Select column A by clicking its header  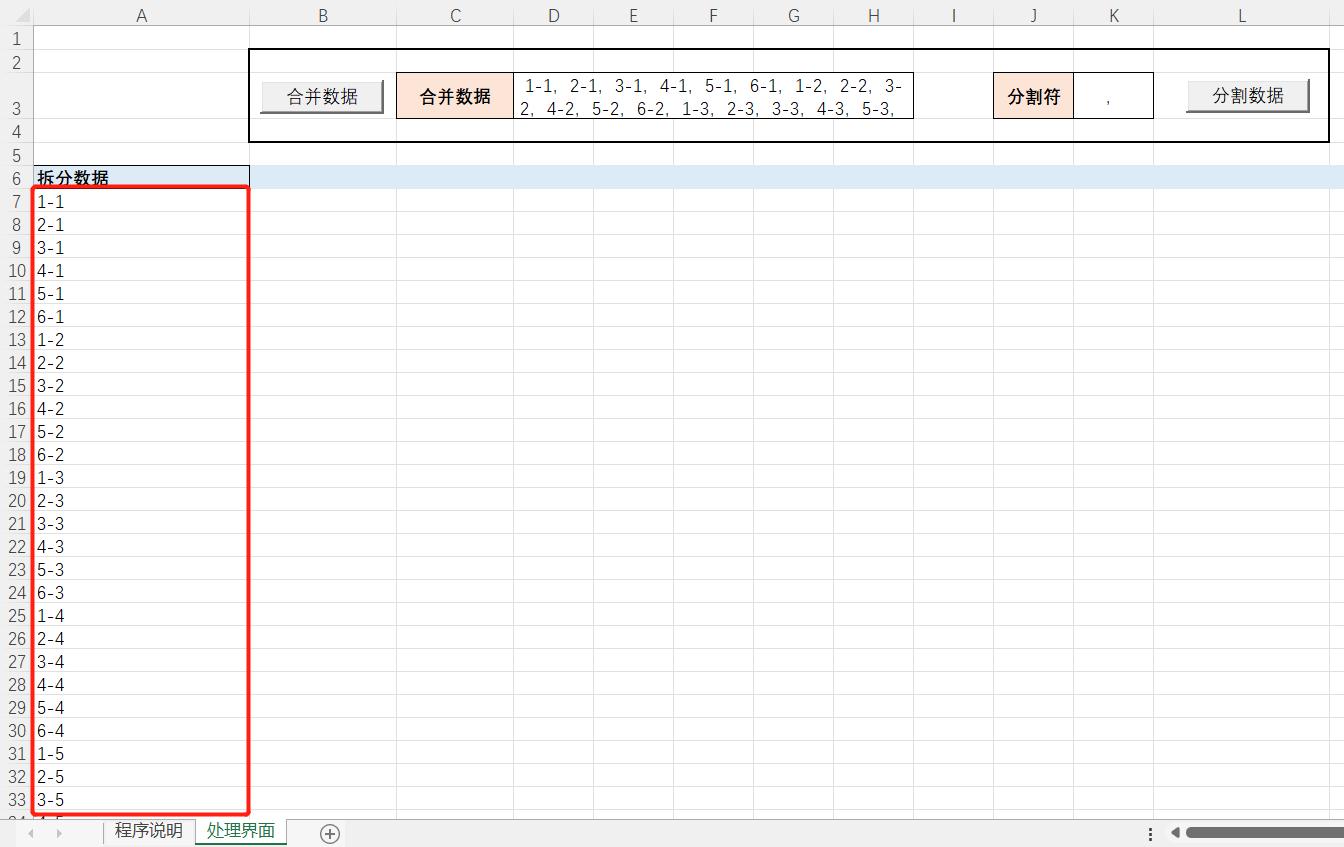[140, 15]
